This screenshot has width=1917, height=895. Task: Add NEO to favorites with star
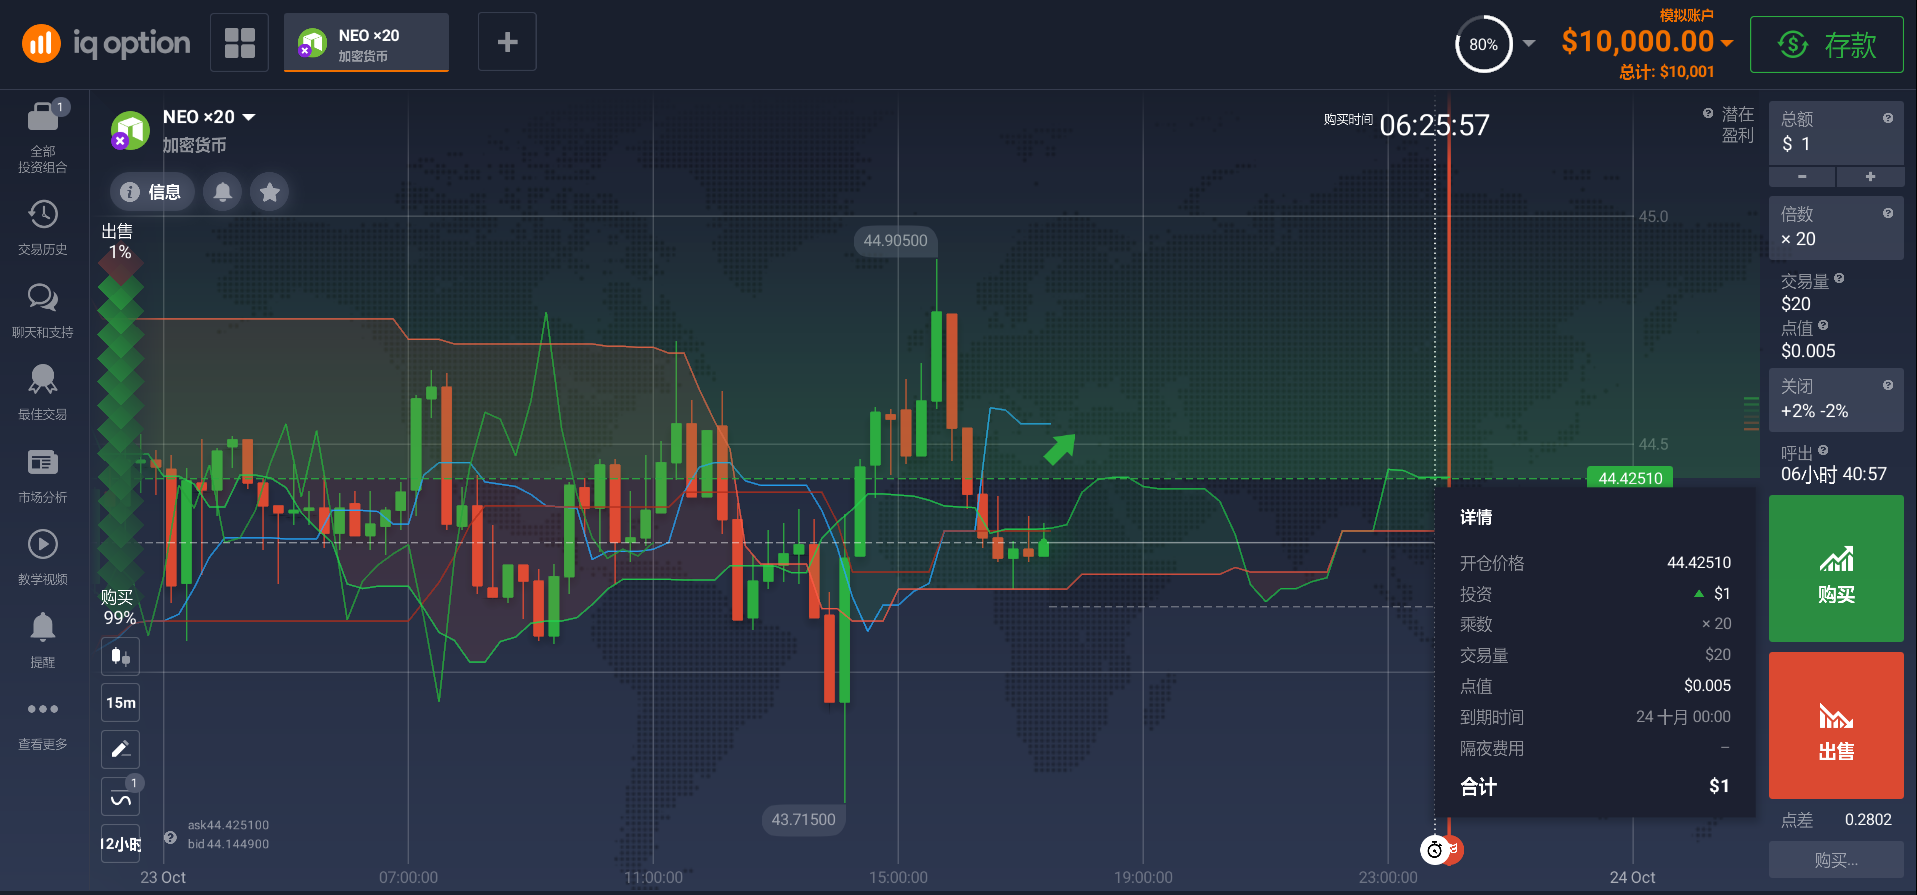270,192
